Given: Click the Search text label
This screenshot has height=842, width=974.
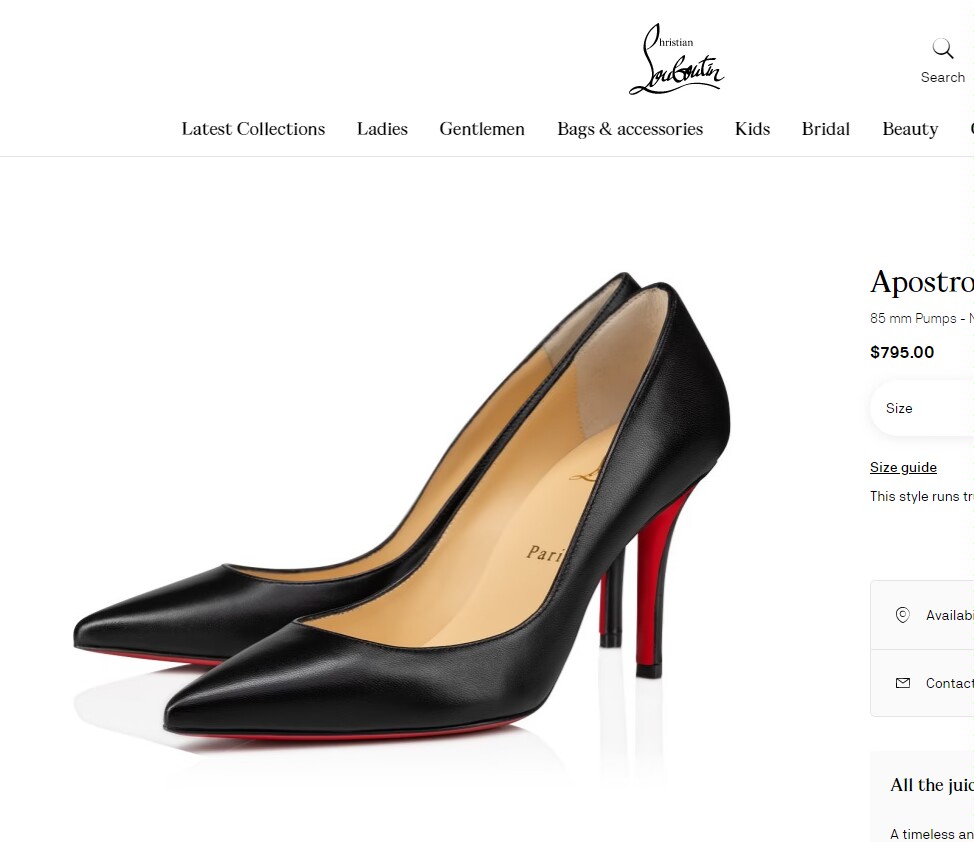Looking at the screenshot, I should pos(943,77).
